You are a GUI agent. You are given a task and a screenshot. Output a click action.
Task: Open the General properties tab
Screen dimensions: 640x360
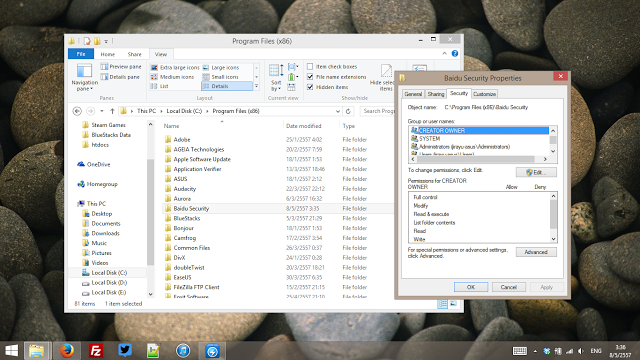413,94
